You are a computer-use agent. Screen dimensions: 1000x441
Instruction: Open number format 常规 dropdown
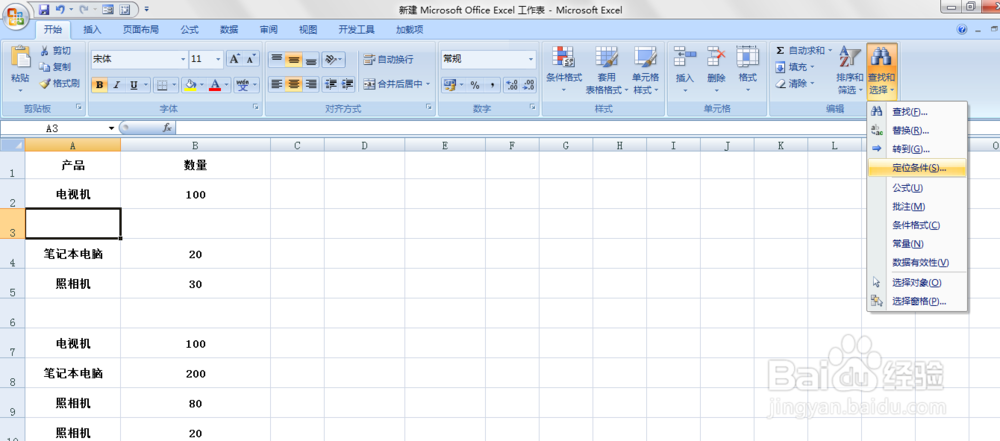tap(531, 59)
